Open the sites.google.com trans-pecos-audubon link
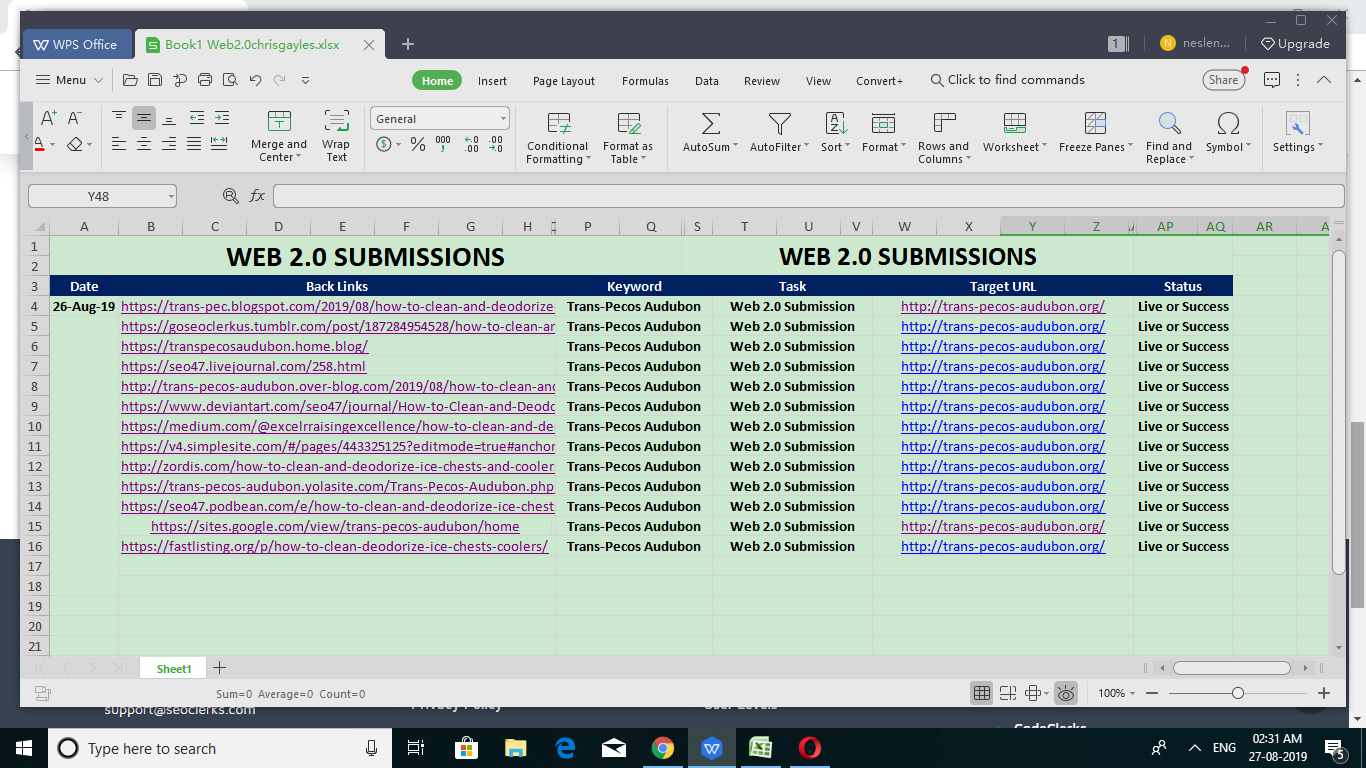 [x=335, y=526]
